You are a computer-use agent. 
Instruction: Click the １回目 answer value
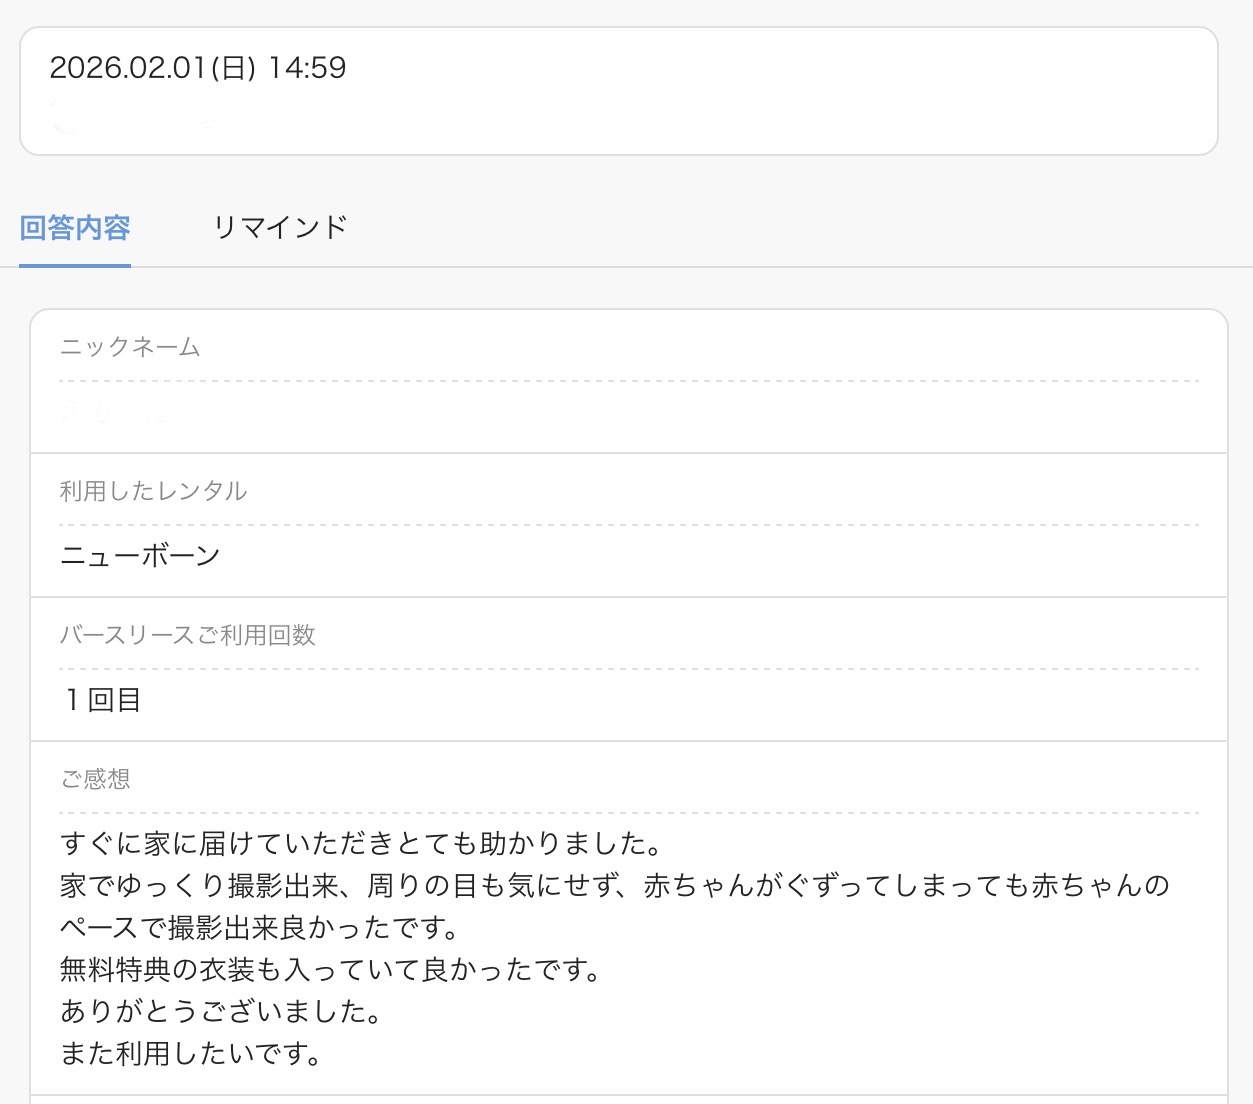coord(101,700)
